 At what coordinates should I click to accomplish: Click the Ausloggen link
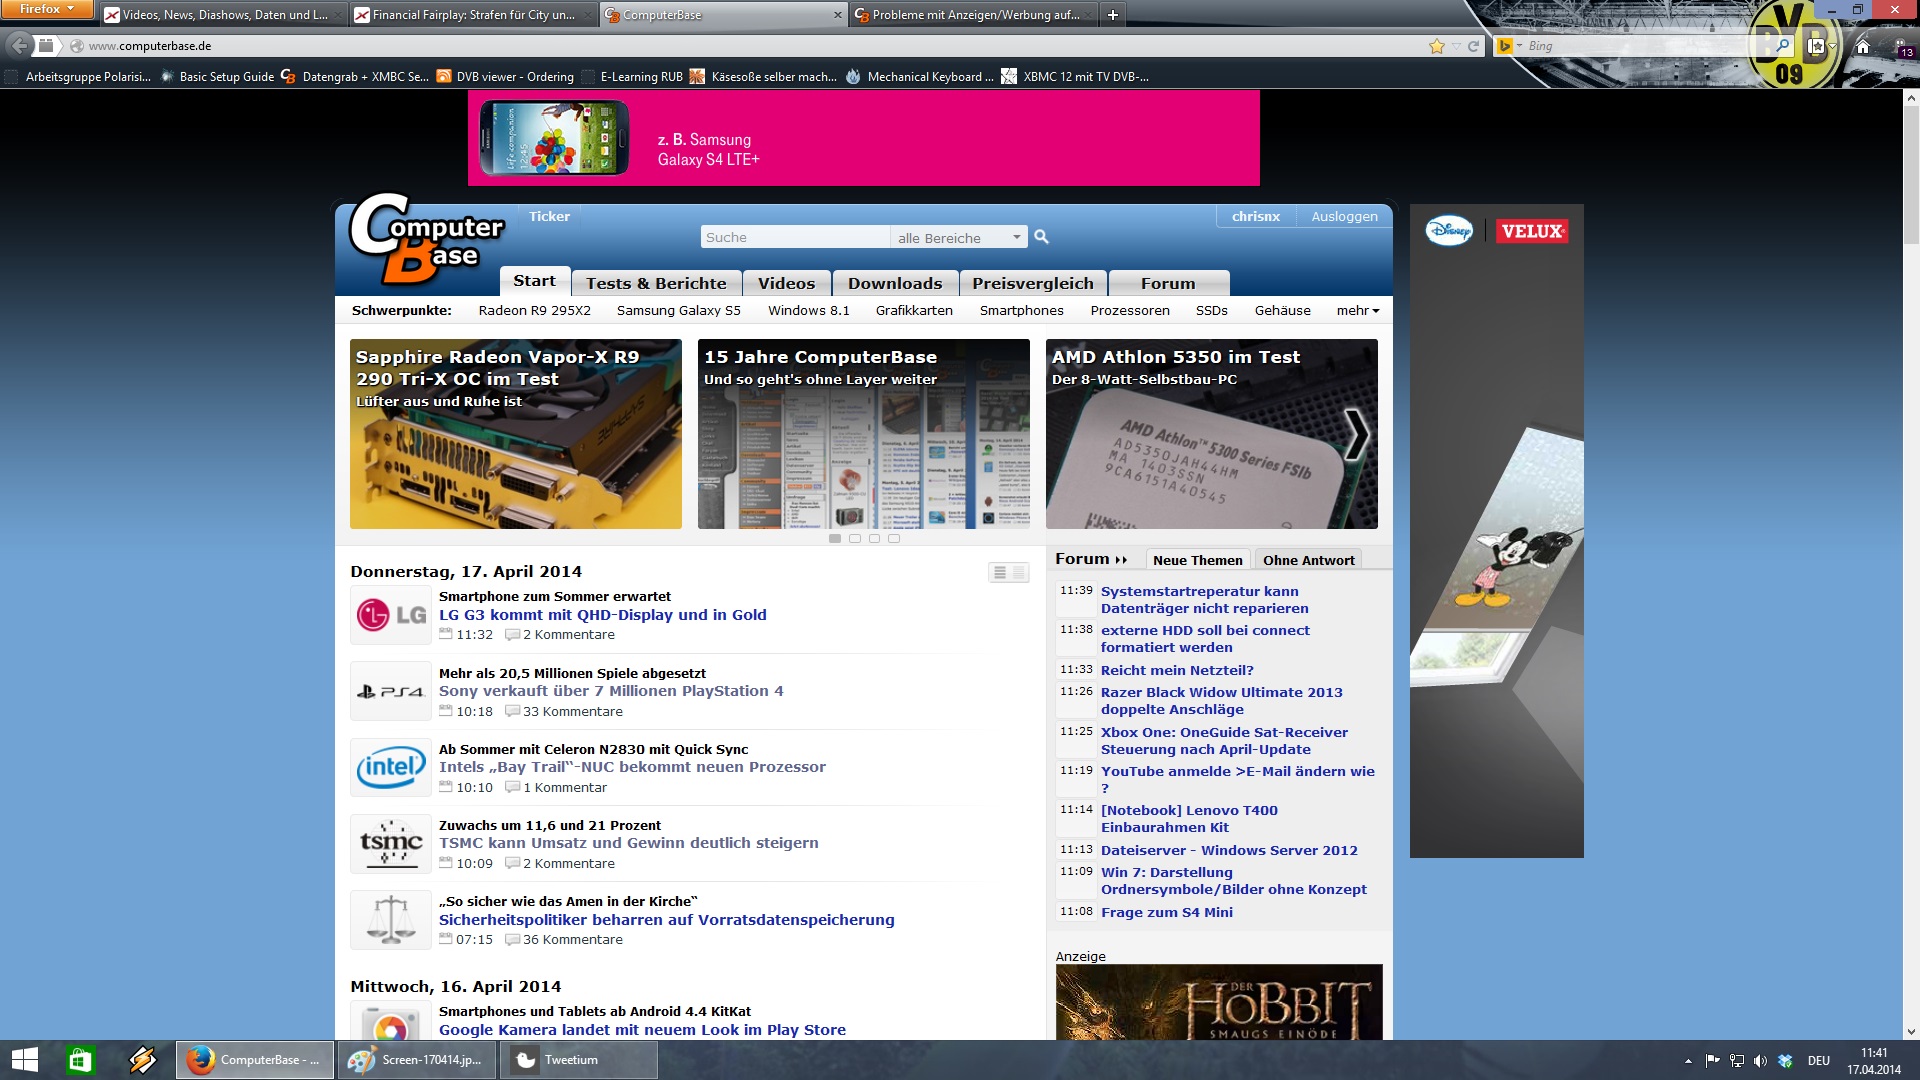click(1344, 217)
